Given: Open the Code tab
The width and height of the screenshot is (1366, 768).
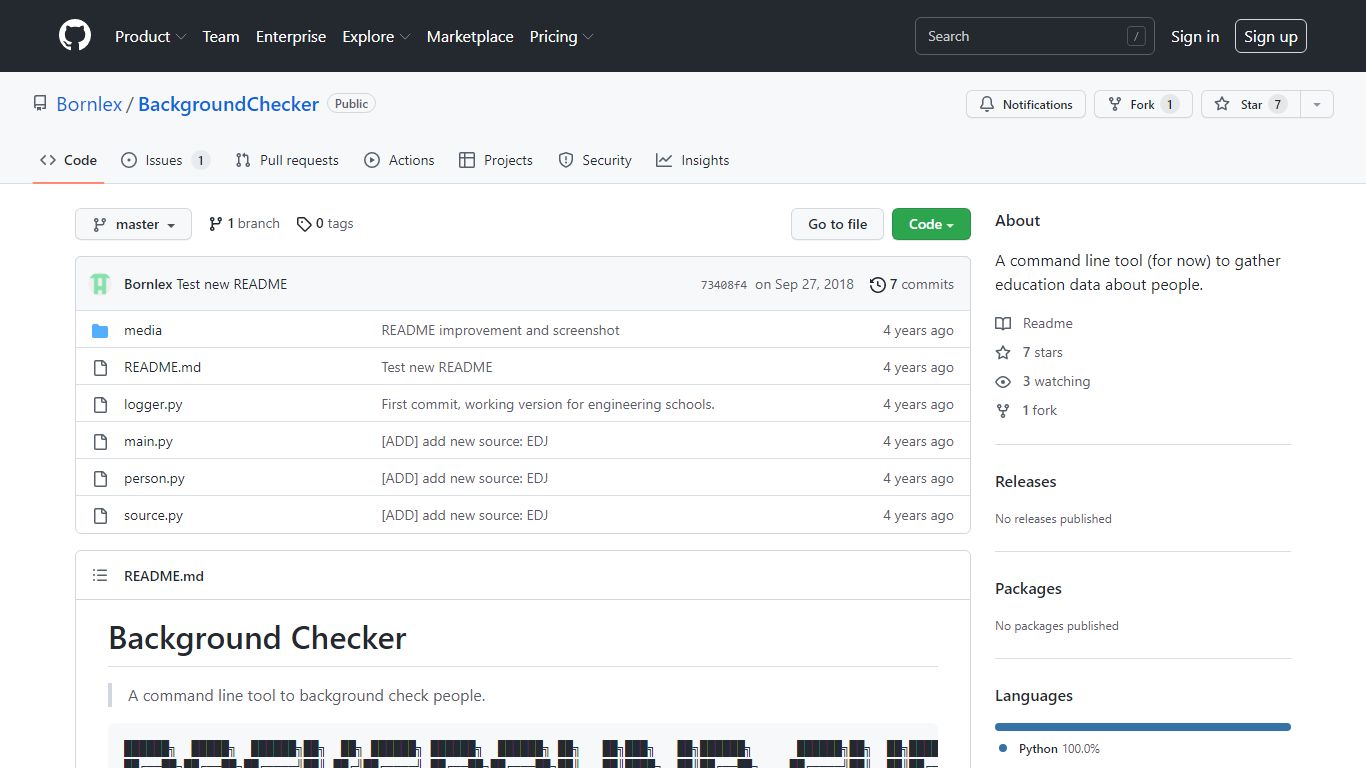Looking at the screenshot, I should point(69,160).
